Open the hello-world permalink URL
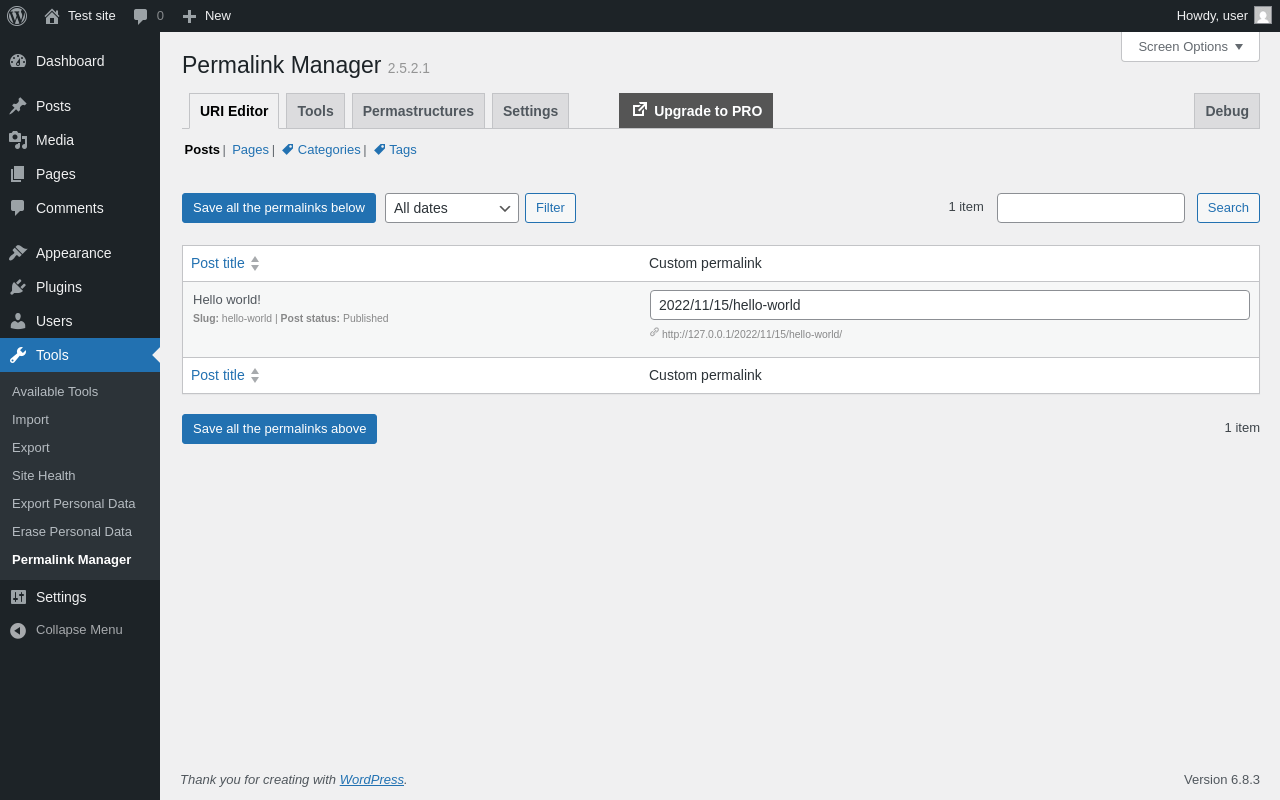 point(752,334)
